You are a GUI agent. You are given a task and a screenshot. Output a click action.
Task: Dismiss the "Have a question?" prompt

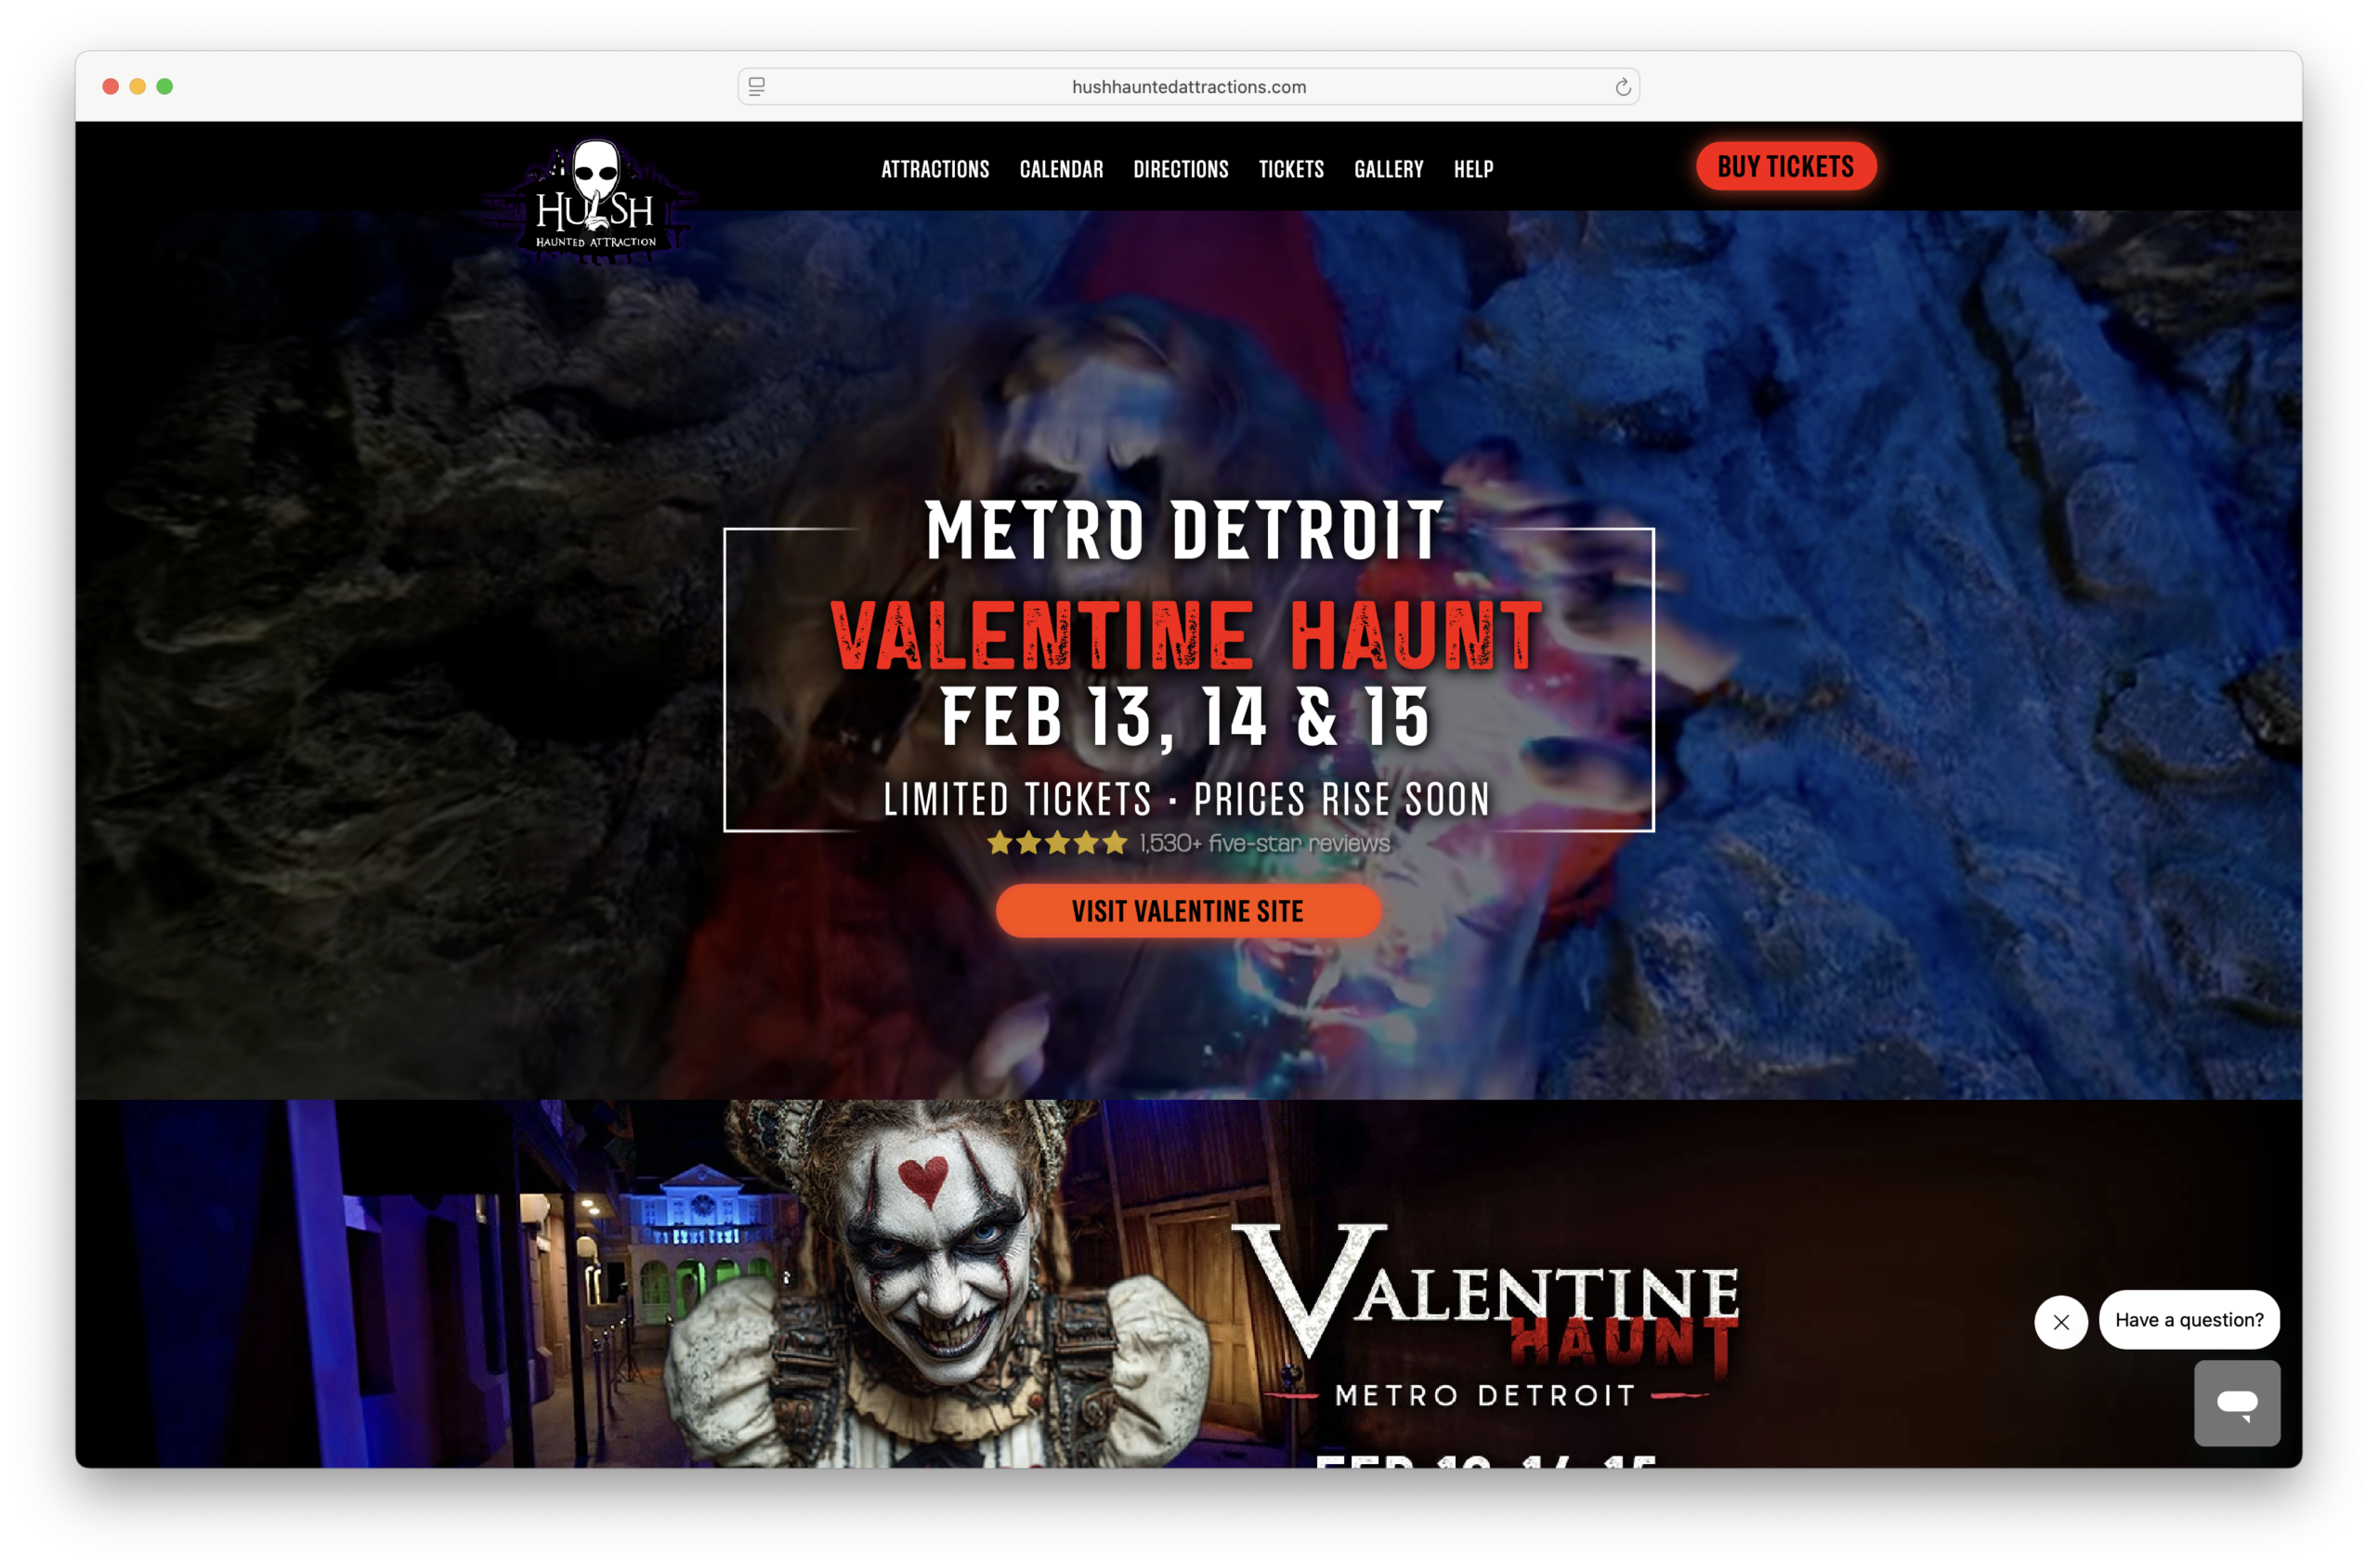tap(2060, 1322)
